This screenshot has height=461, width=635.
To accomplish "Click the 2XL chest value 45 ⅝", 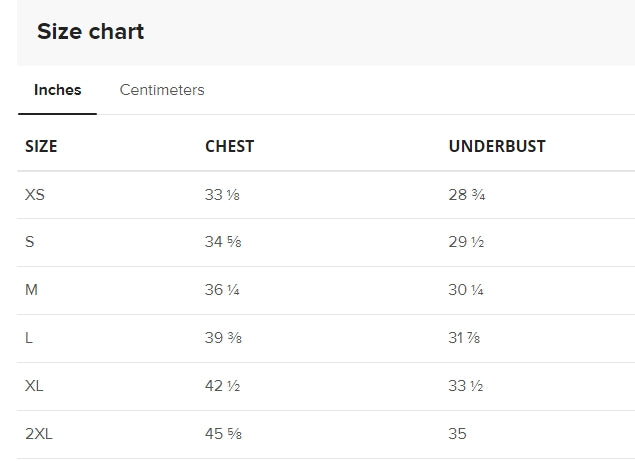I will click(223, 434).
